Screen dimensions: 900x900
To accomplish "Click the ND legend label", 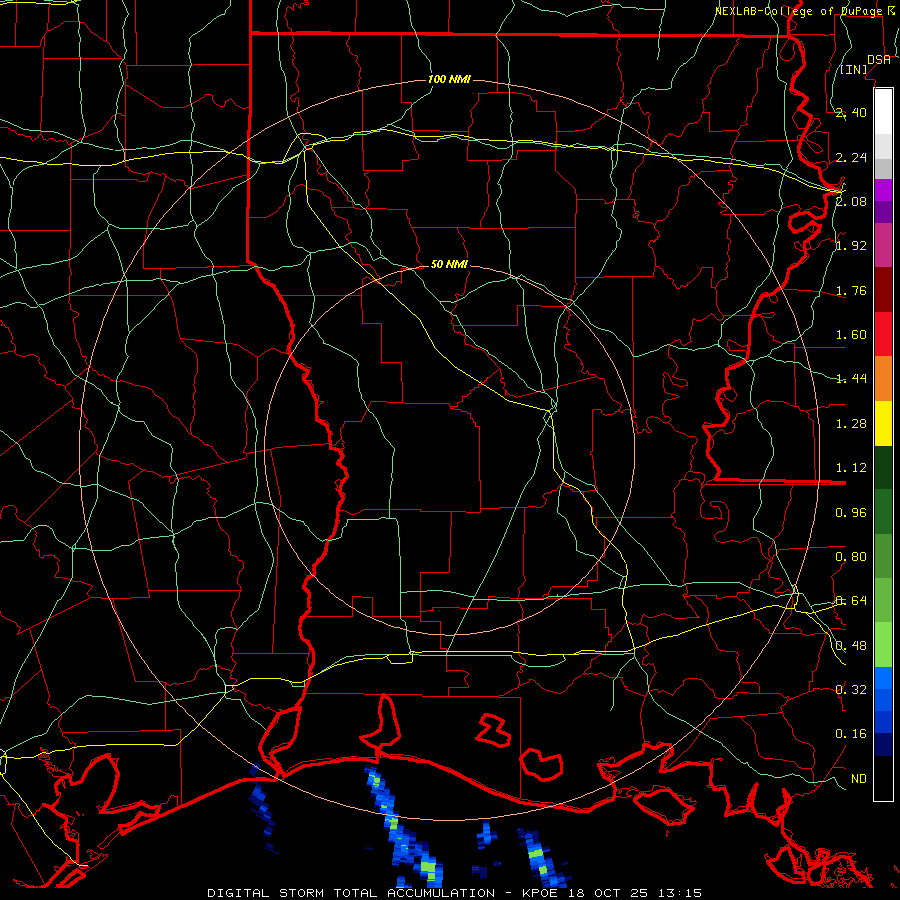I will click(x=859, y=779).
